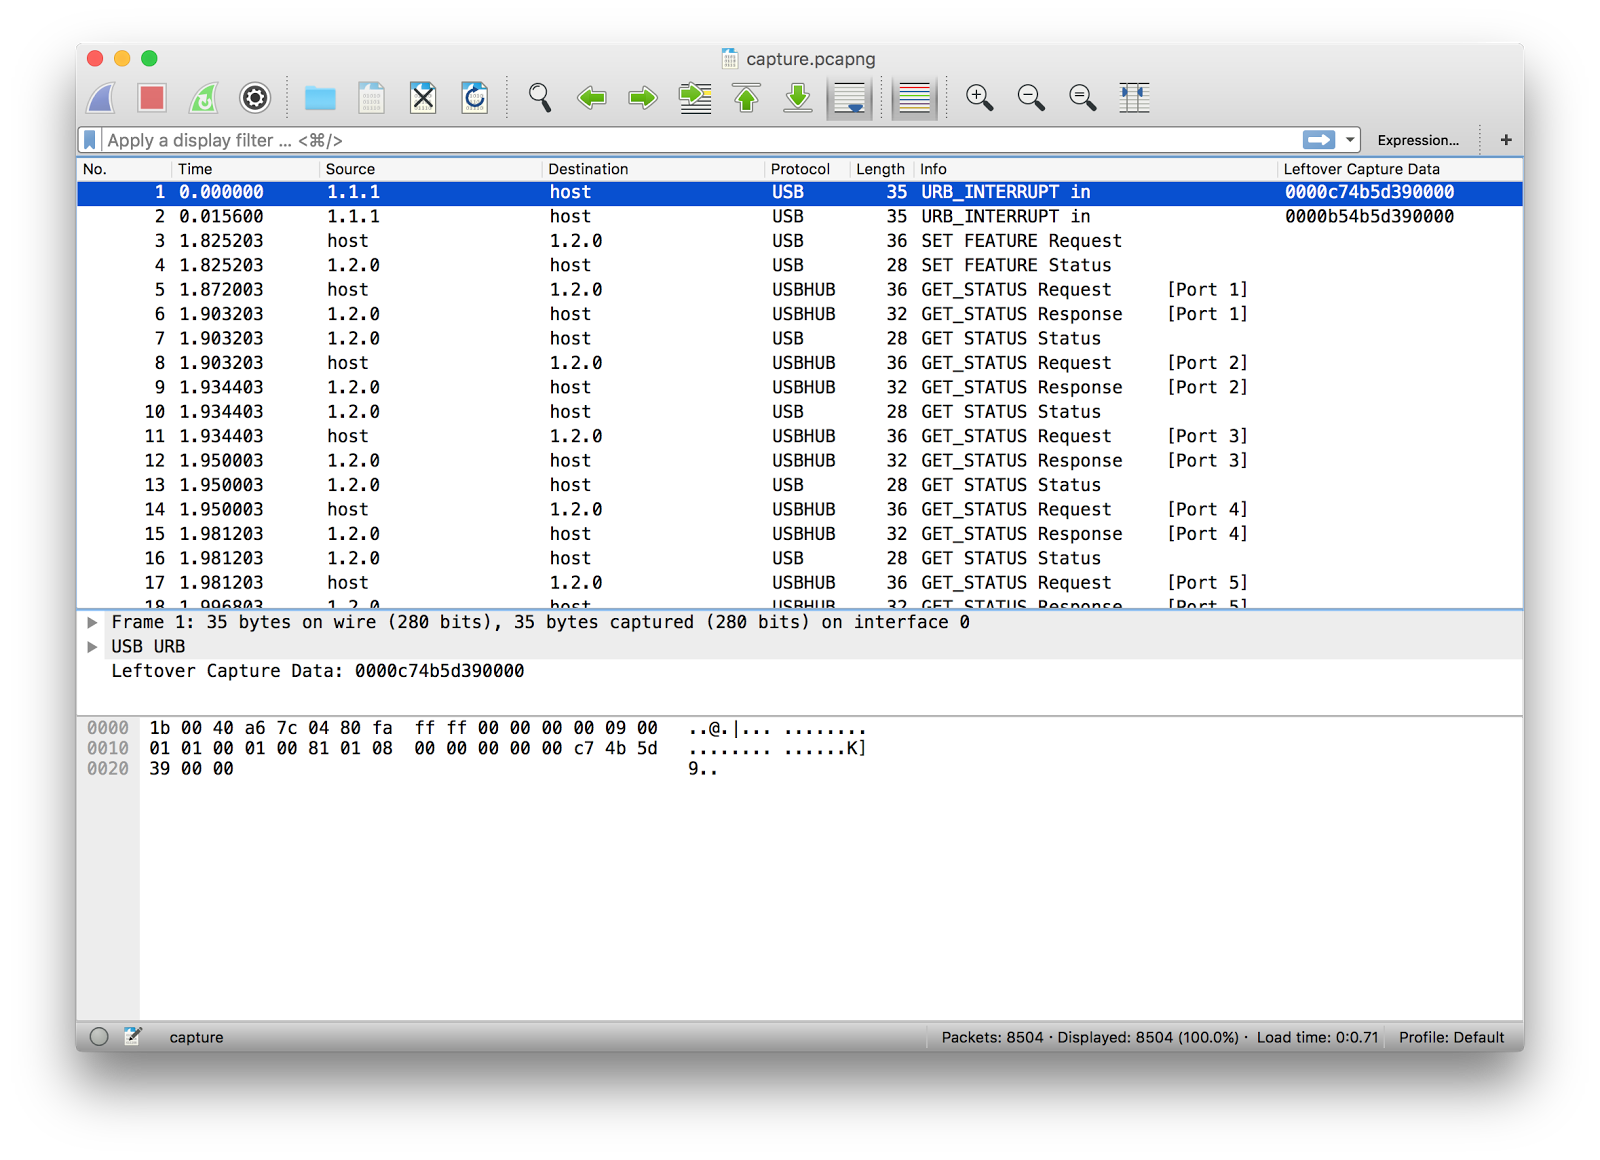The height and width of the screenshot is (1160, 1600).
Task: Expand the Frame 1 details tree
Action: click(x=93, y=623)
